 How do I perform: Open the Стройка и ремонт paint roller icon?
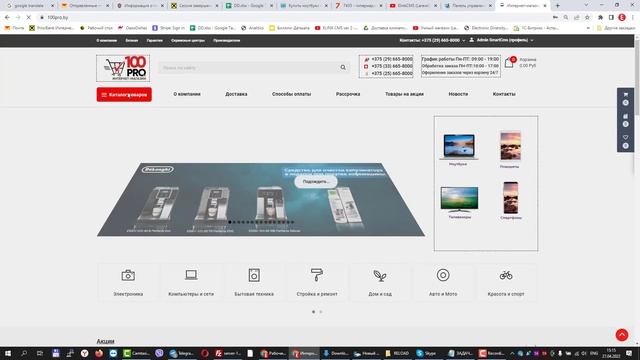pos(317,275)
